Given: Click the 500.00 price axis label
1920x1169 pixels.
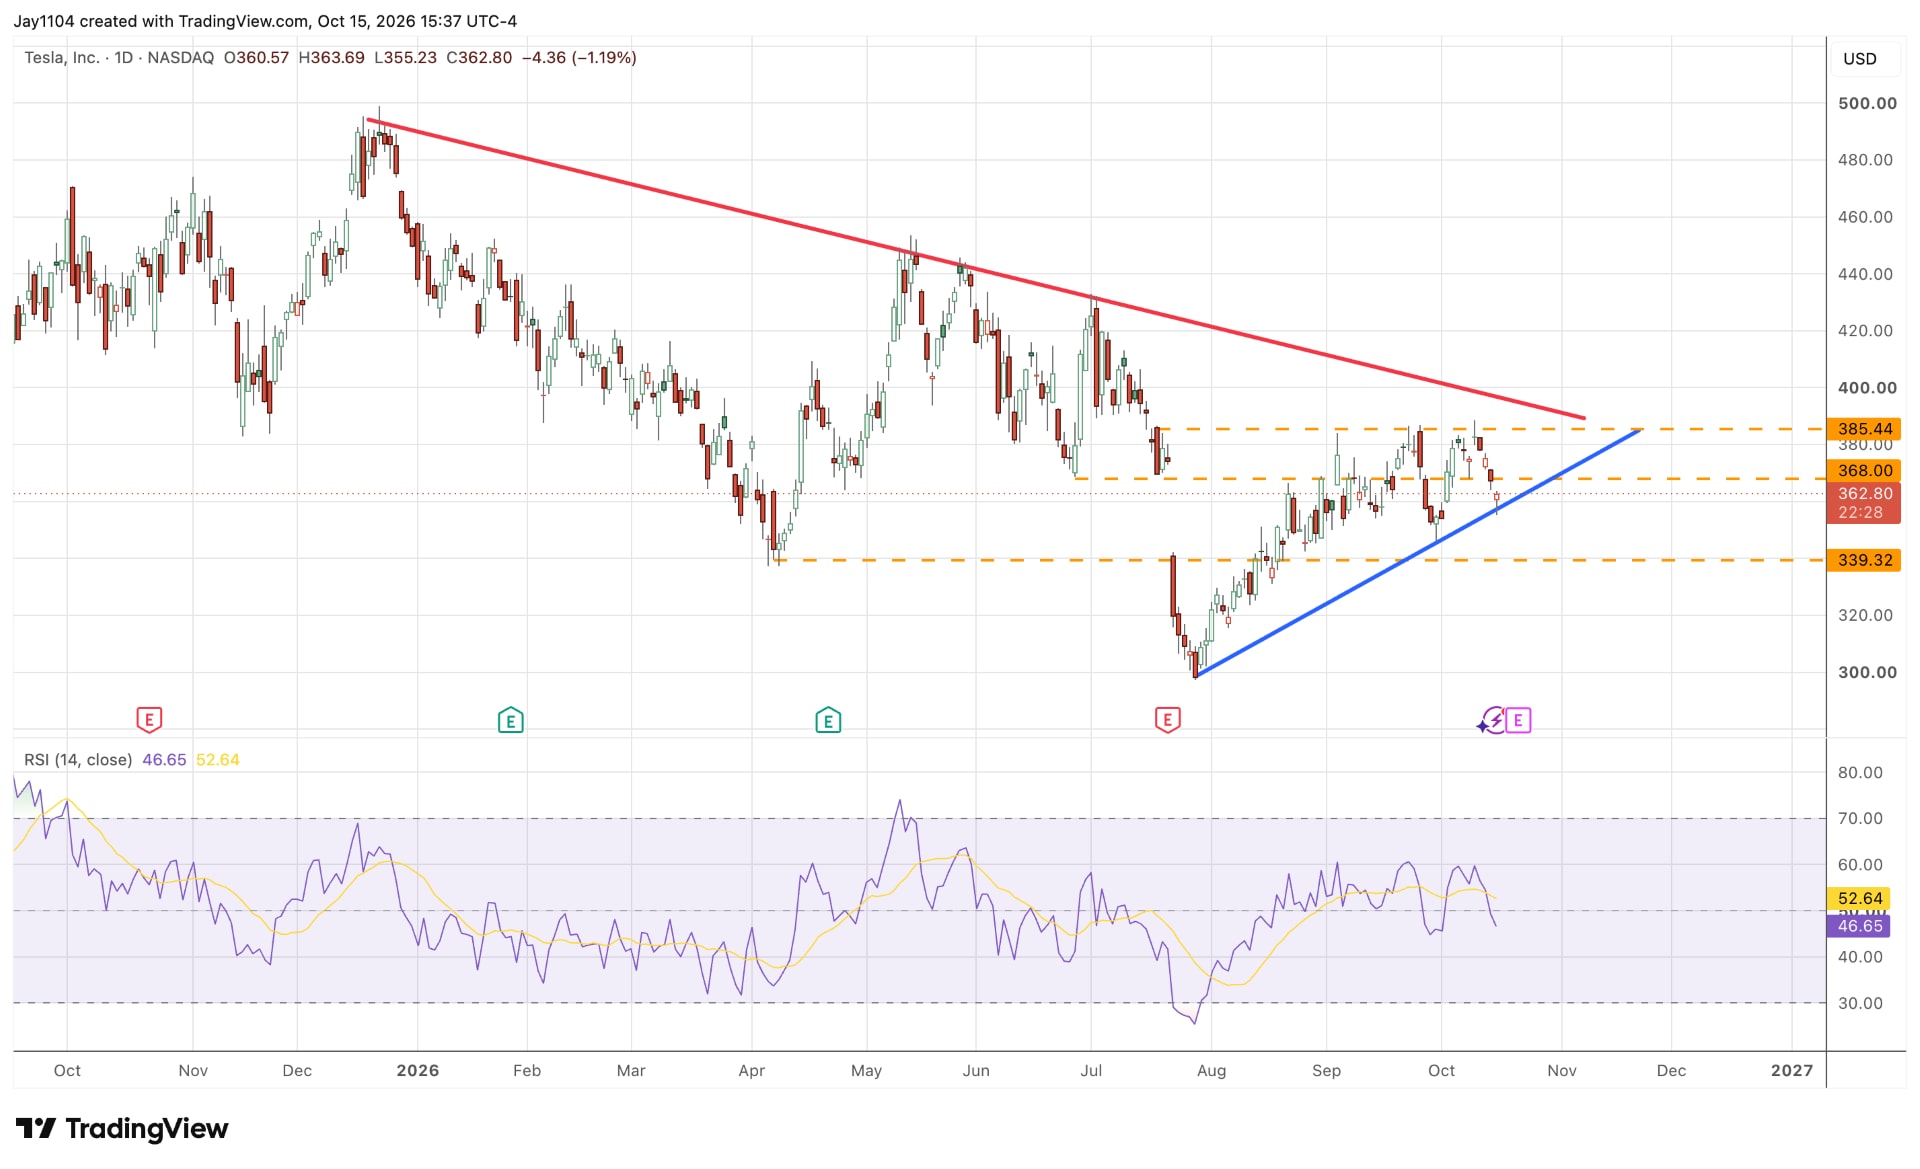Looking at the screenshot, I should (1866, 103).
